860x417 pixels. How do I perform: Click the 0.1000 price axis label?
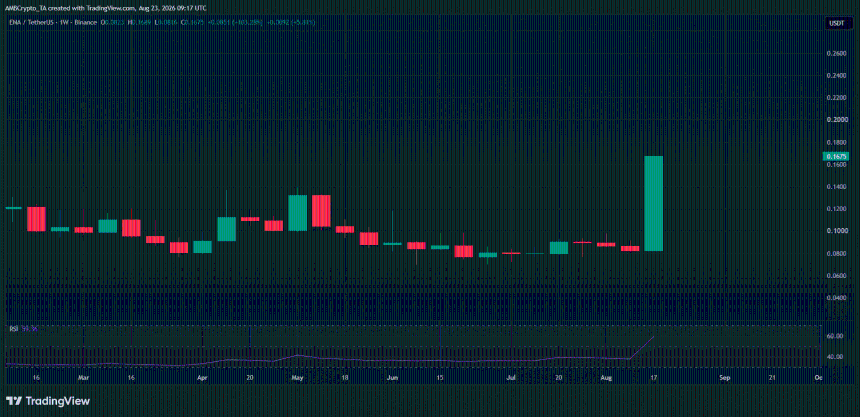pyautogui.click(x=836, y=231)
